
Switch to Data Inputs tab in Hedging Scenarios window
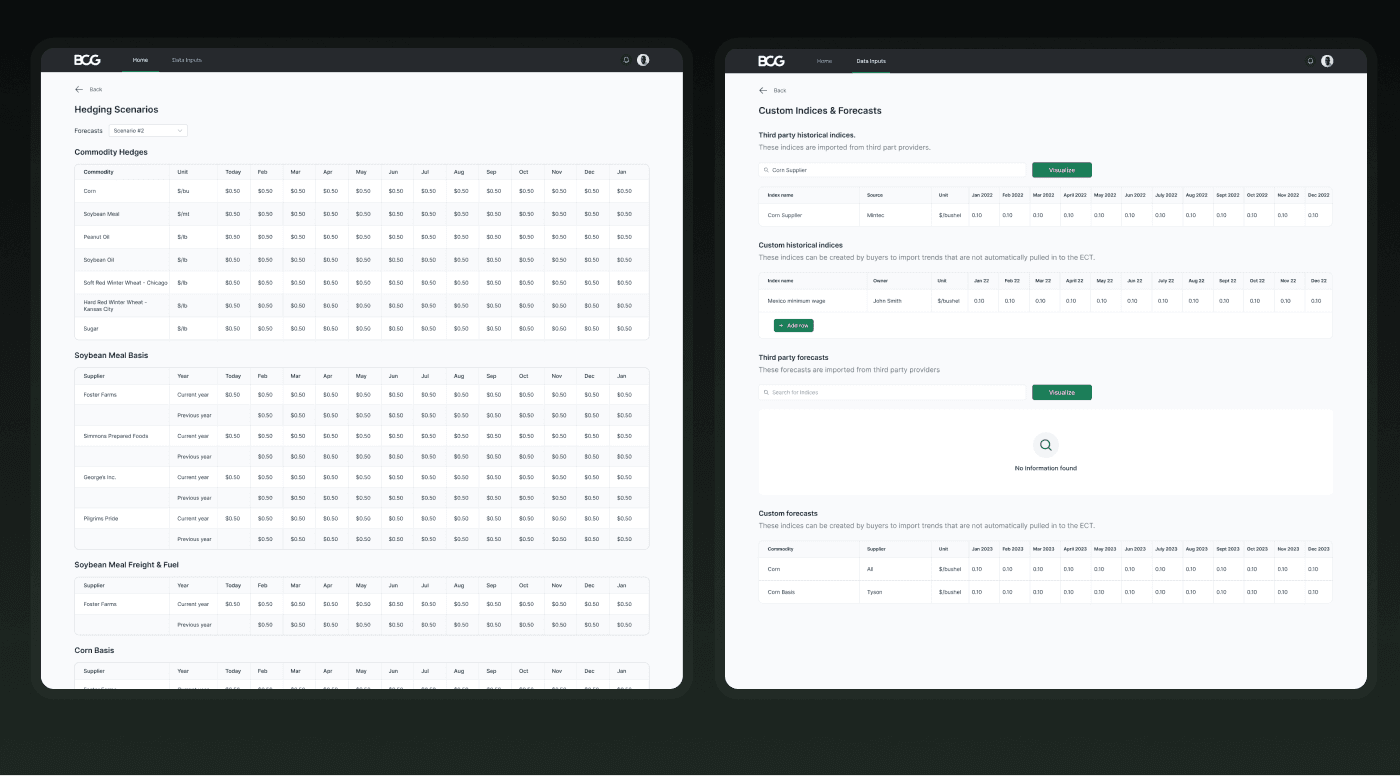187,60
